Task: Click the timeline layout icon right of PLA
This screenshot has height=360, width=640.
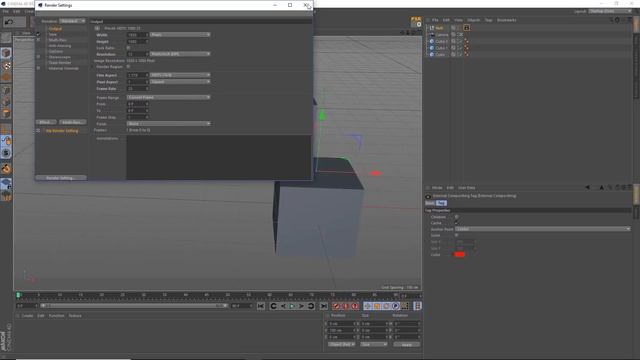Action: (417, 306)
